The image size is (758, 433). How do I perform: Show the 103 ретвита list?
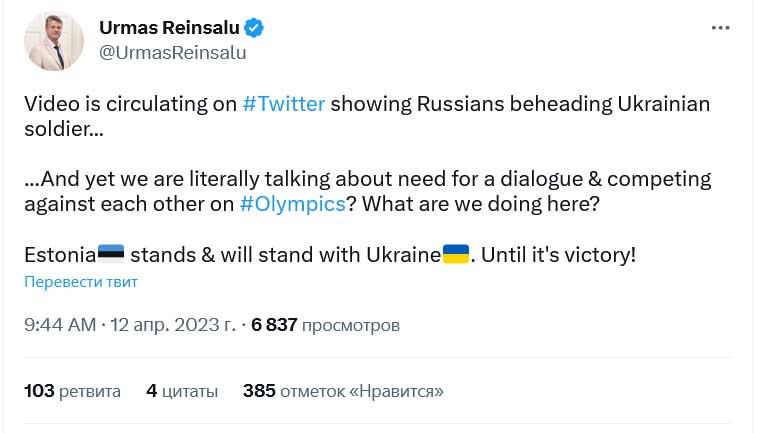coord(72,390)
